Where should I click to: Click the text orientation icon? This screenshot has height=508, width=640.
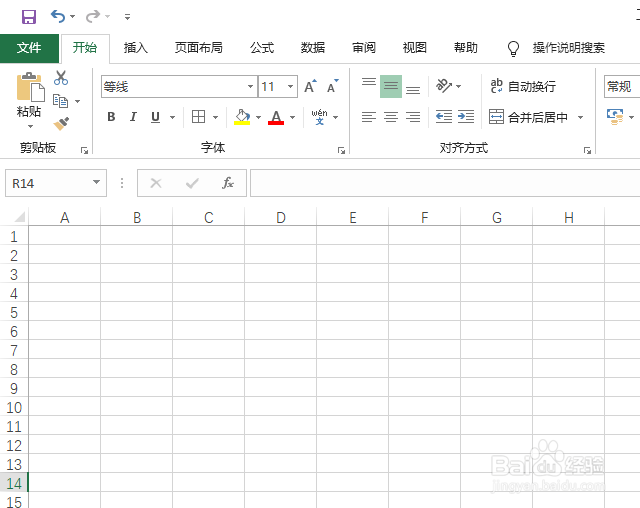coord(444,86)
